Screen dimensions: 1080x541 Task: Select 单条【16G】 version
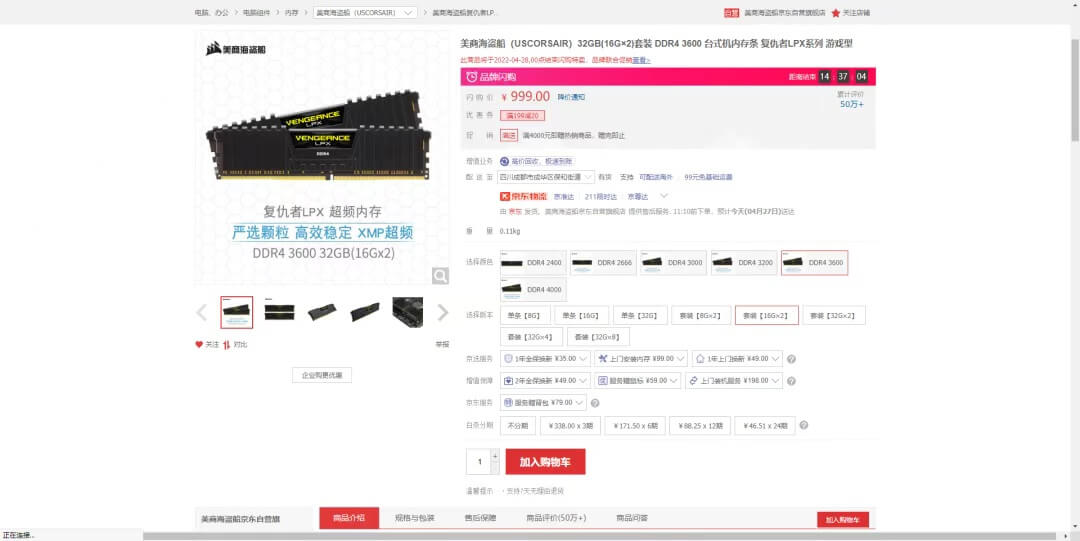click(581, 315)
